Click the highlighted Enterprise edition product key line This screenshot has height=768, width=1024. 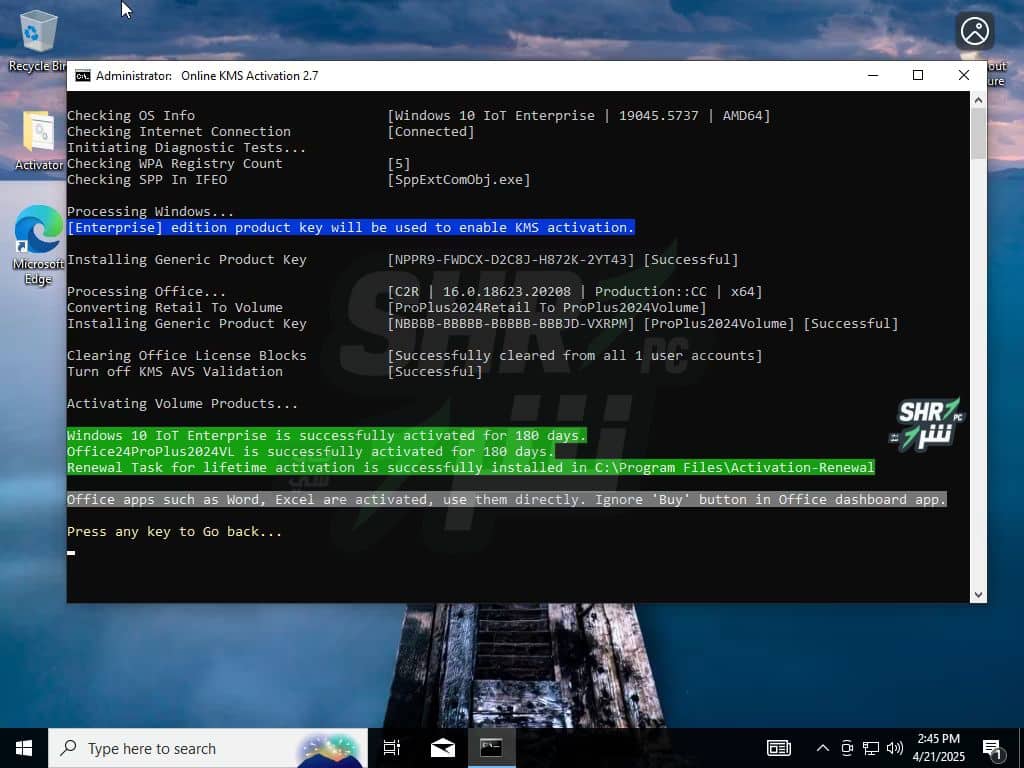pyautogui.click(x=351, y=227)
